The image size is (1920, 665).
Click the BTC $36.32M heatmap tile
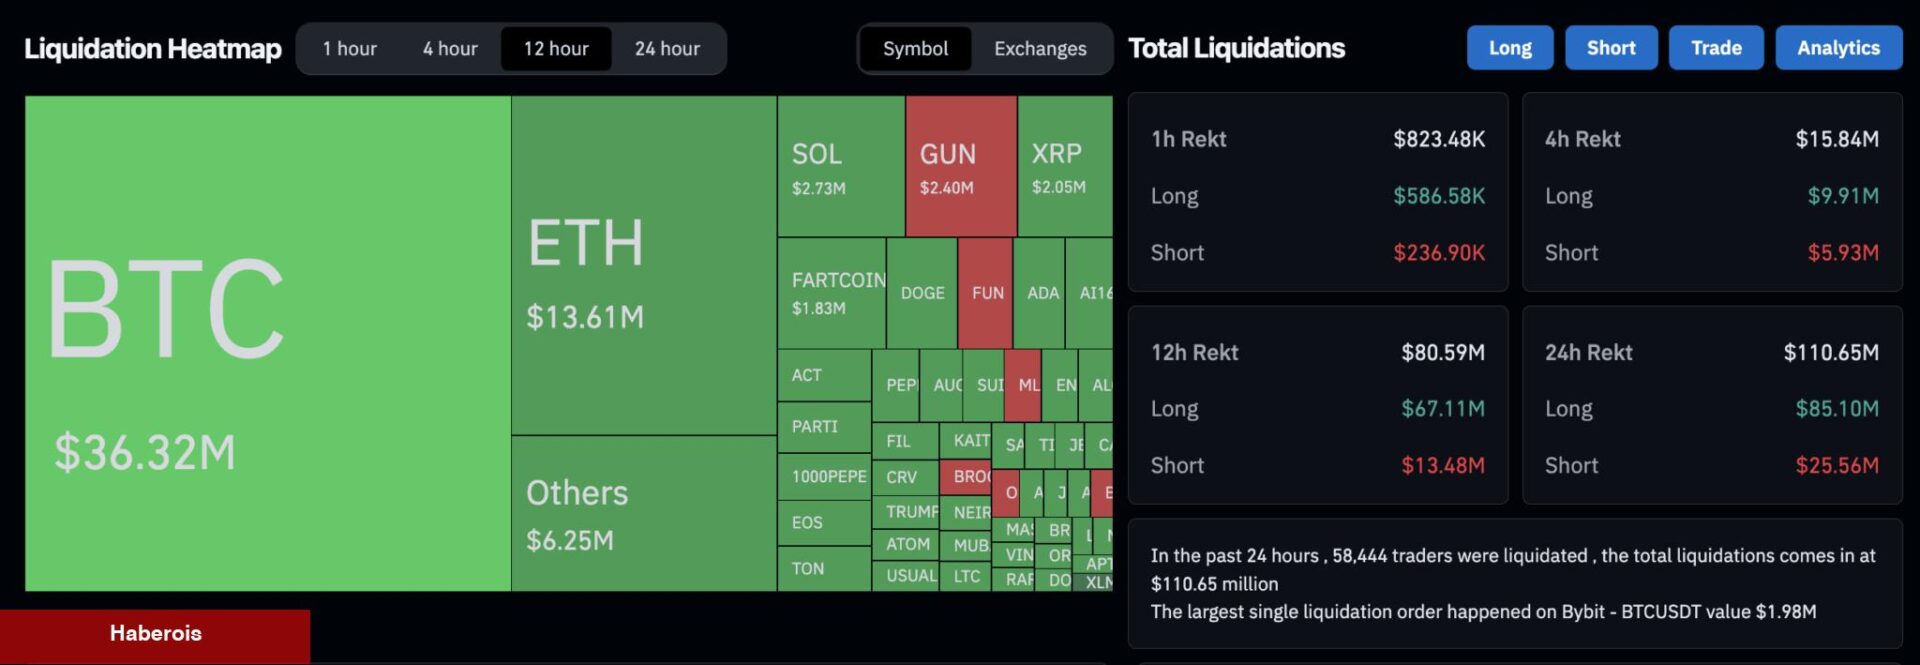[267, 343]
